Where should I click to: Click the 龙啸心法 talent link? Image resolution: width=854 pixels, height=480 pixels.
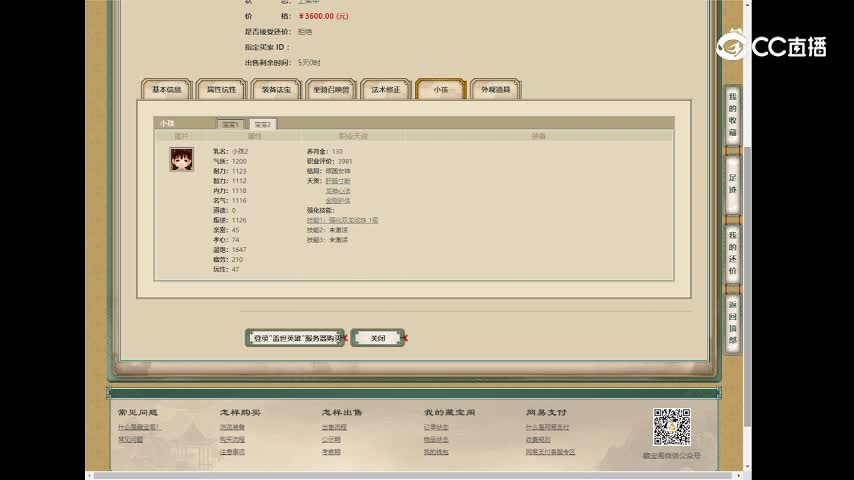(337, 190)
